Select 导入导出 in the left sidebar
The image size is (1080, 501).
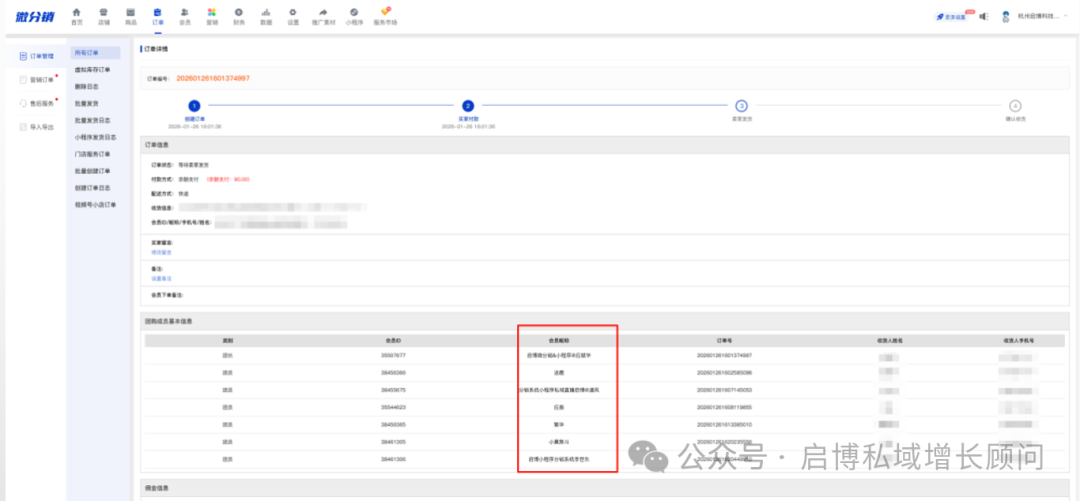point(41,127)
